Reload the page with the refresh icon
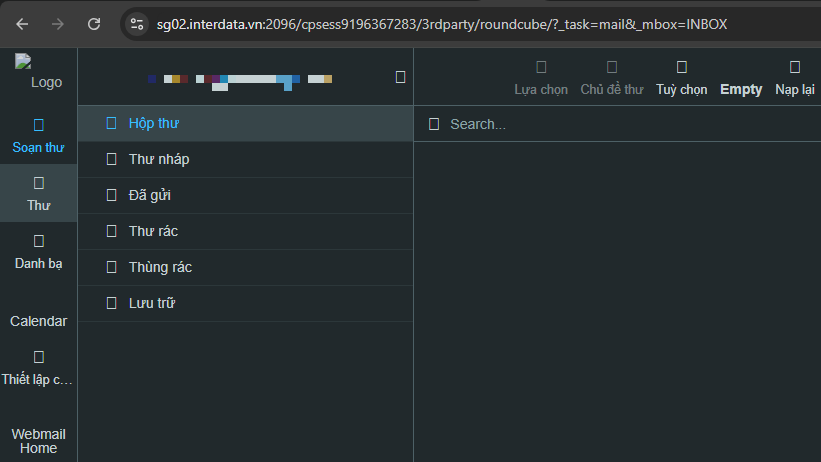Image resolution: width=821 pixels, height=462 pixels. coord(94,24)
